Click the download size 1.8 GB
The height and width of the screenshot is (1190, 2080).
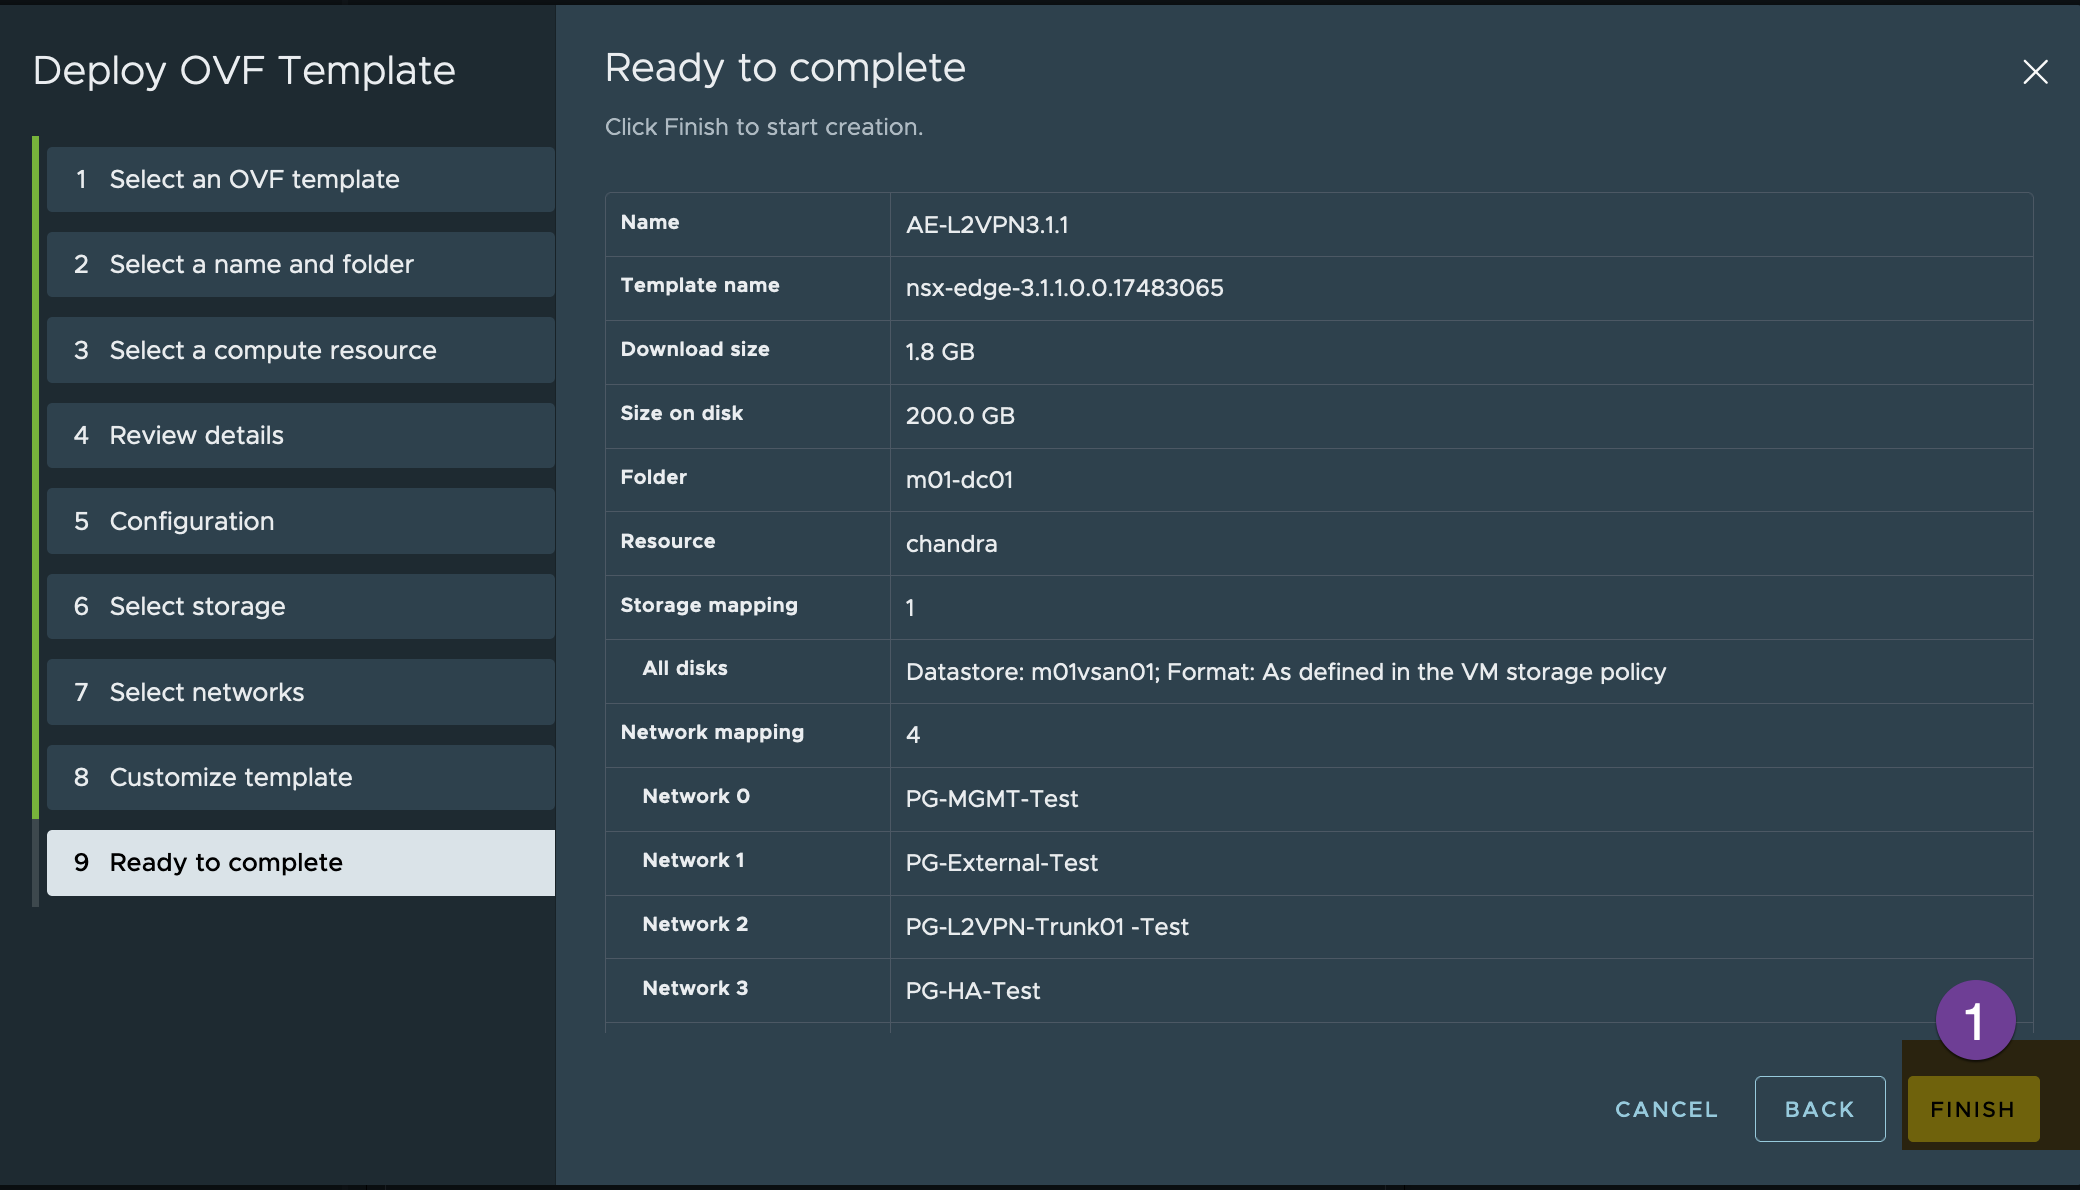click(x=939, y=352)
